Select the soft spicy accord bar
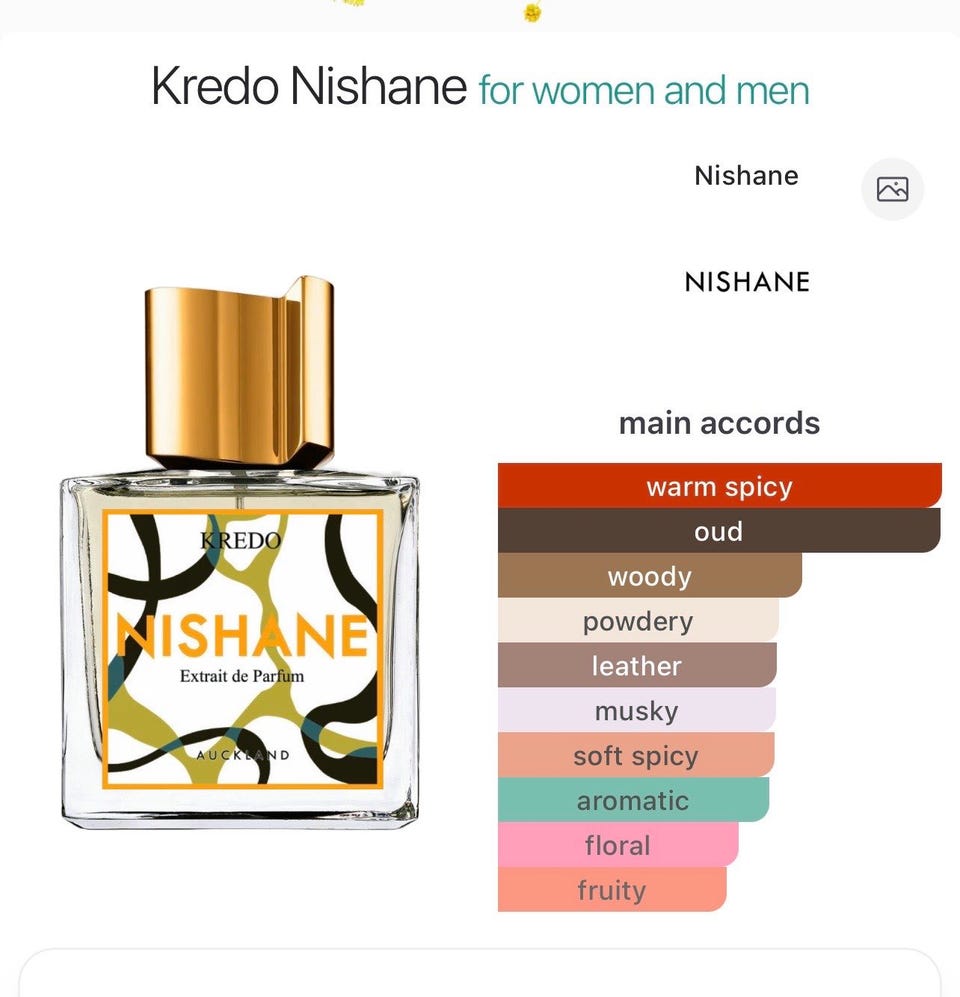Screen dimensions: 960x997 point(636,755)
